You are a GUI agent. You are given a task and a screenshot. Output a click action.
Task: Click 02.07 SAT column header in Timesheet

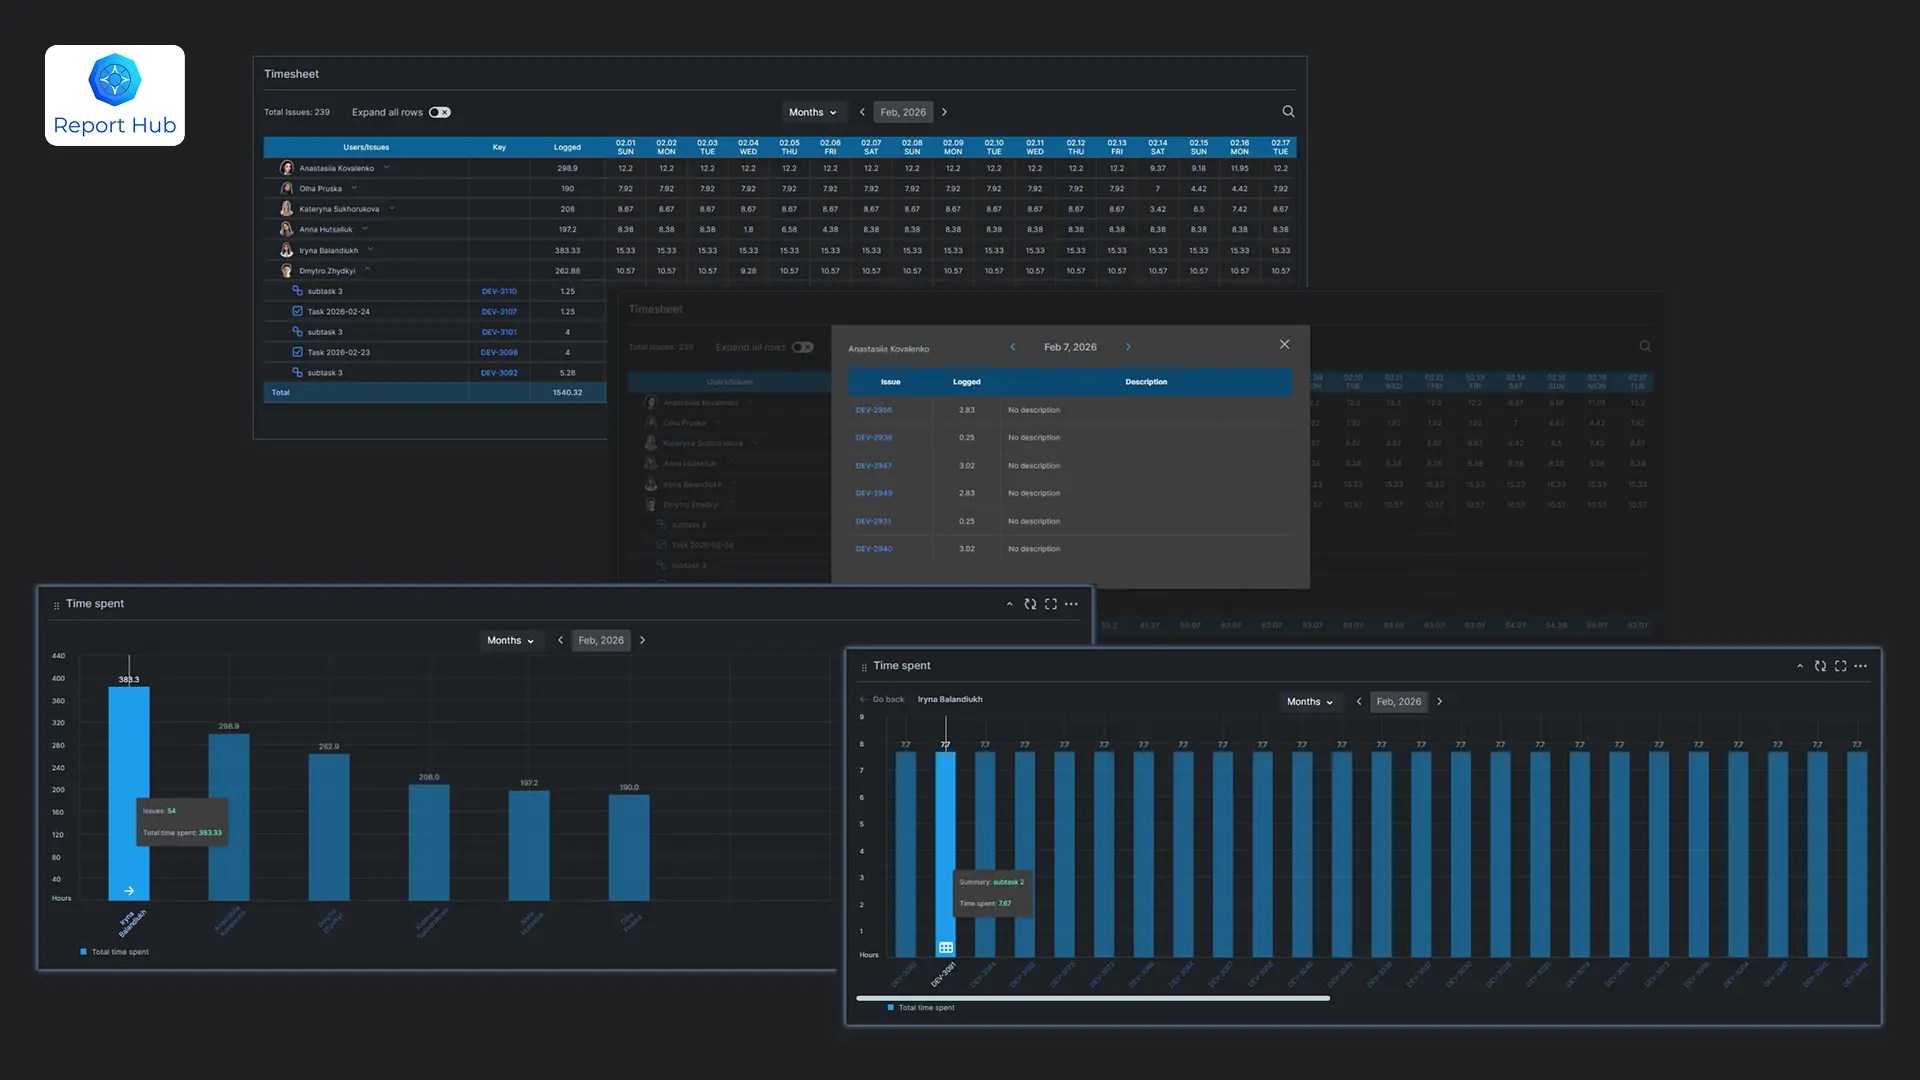[x=871, y=147]
